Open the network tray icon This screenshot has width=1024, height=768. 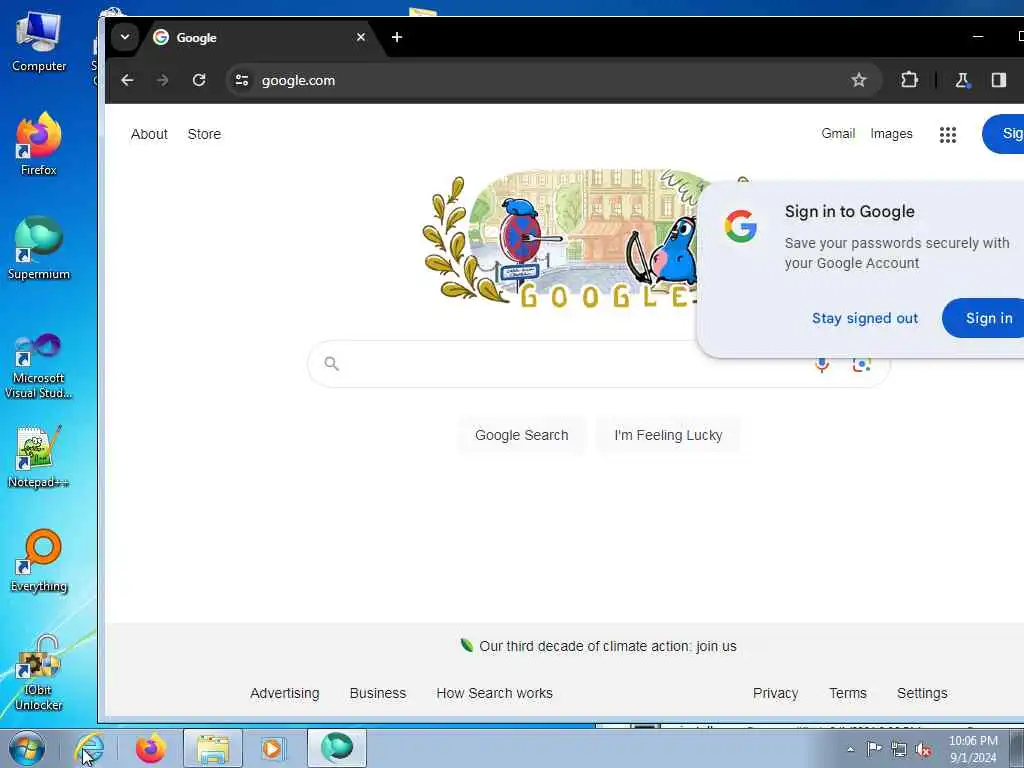(899, 750)
